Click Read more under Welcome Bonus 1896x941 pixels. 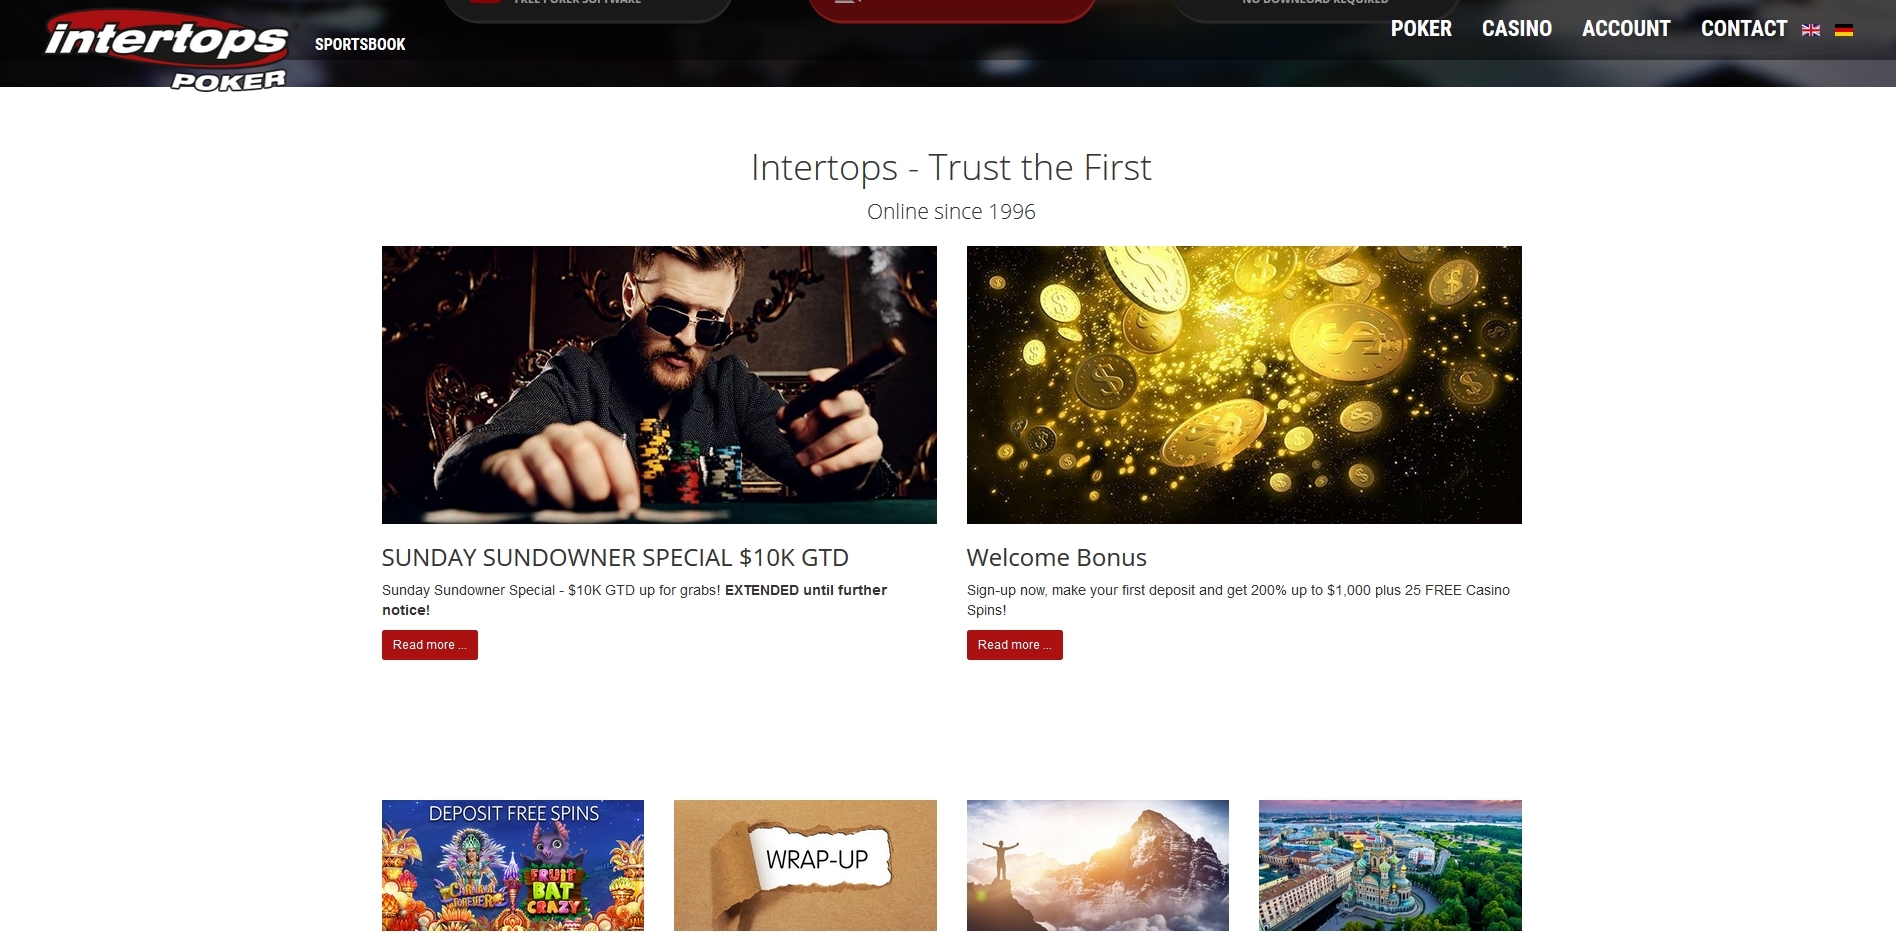click(x=1015, y=645)
